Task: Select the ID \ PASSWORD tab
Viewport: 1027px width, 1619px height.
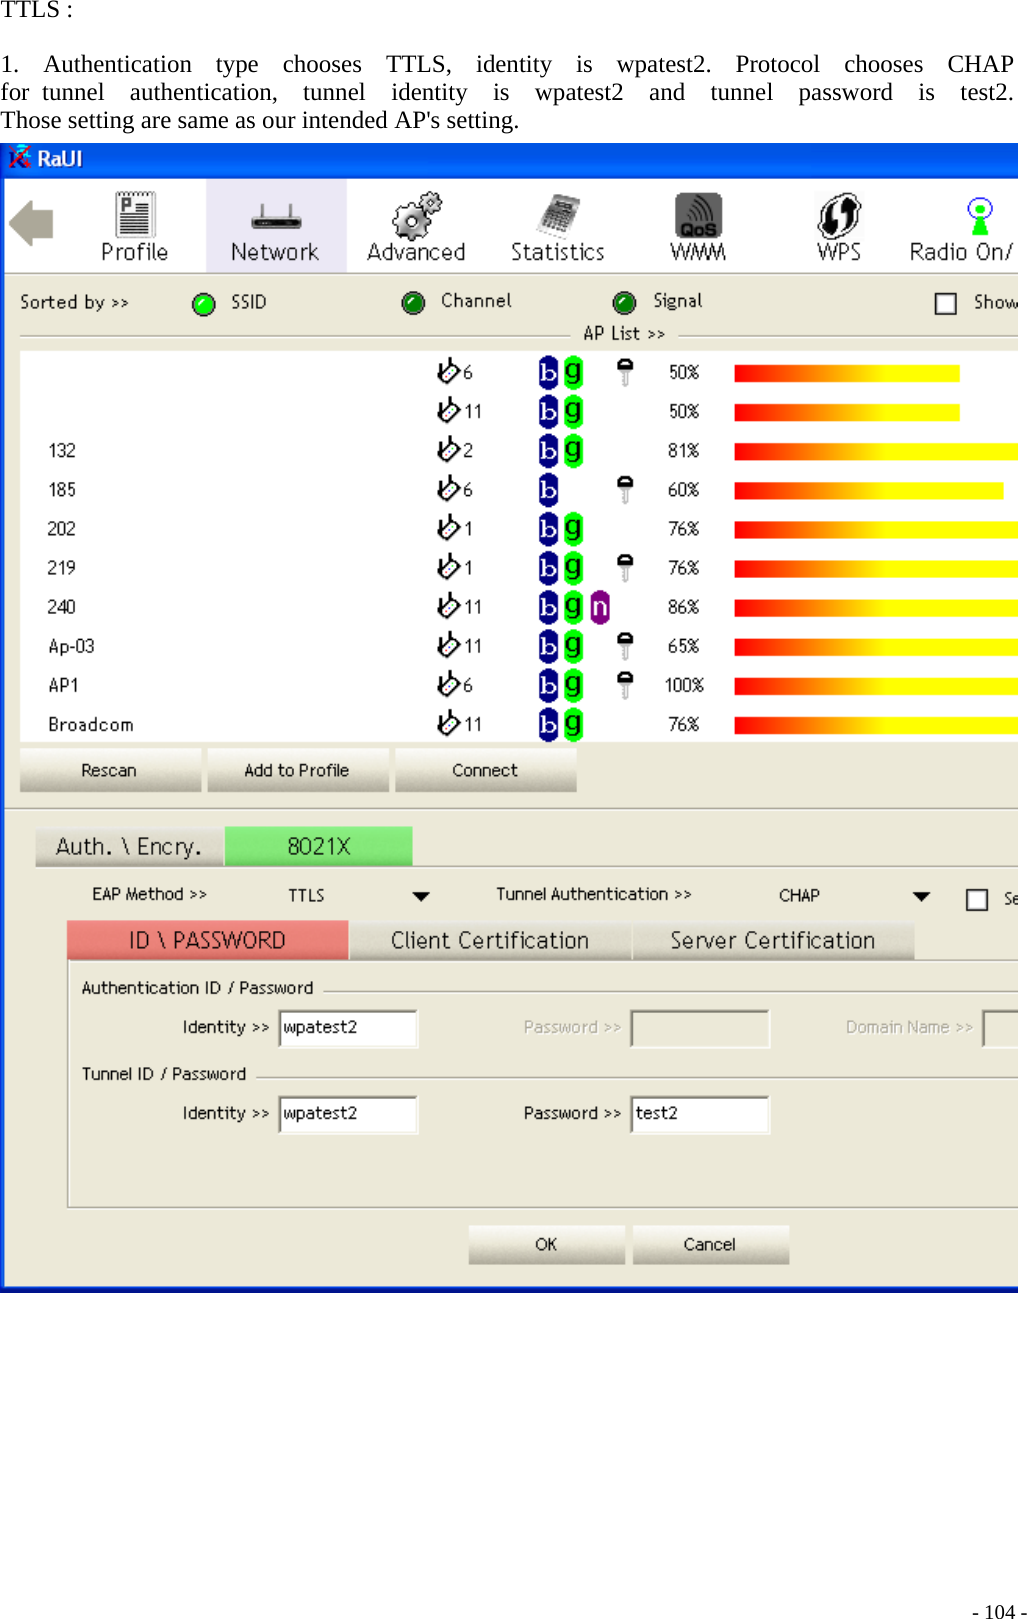Action: click(x=208, y=940)
